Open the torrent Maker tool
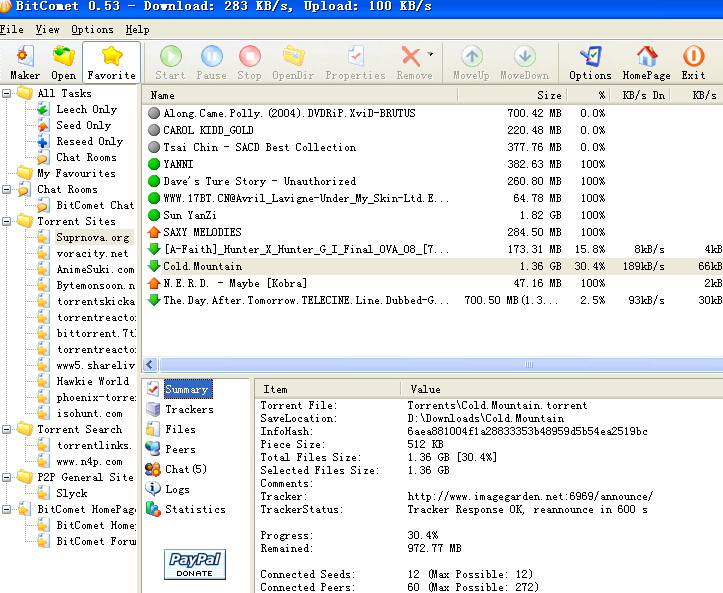The image size is (723, 593). pos(25,63)
